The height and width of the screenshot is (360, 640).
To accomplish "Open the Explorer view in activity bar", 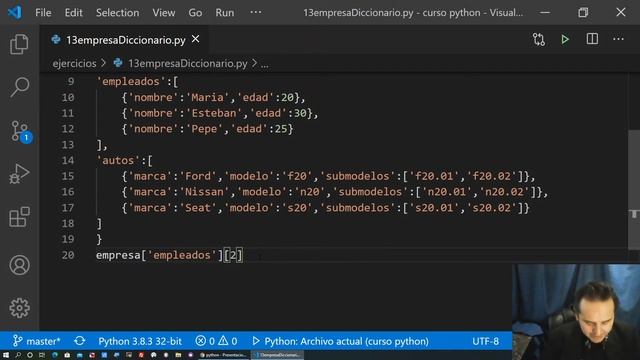I will click(x=19, y=44).
